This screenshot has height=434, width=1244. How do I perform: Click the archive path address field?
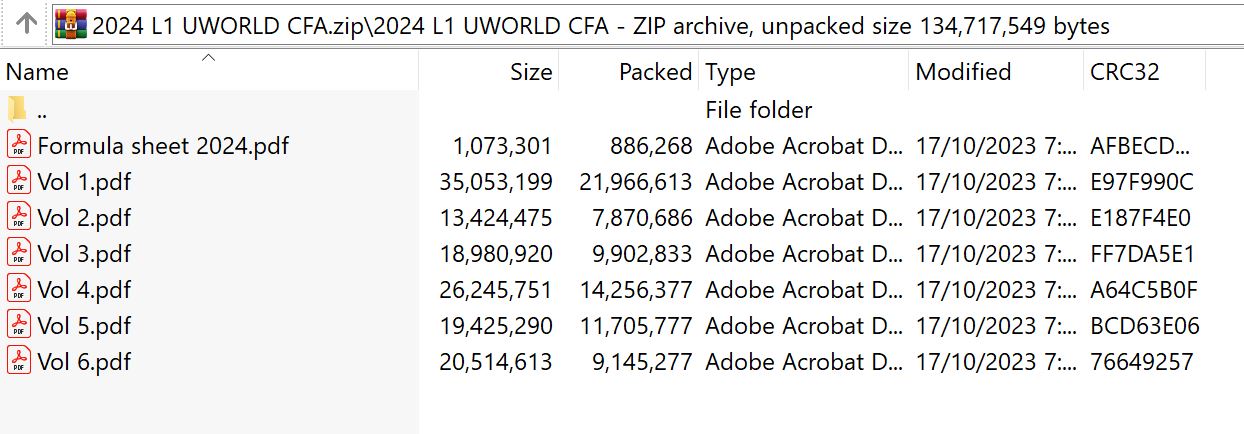600,25
